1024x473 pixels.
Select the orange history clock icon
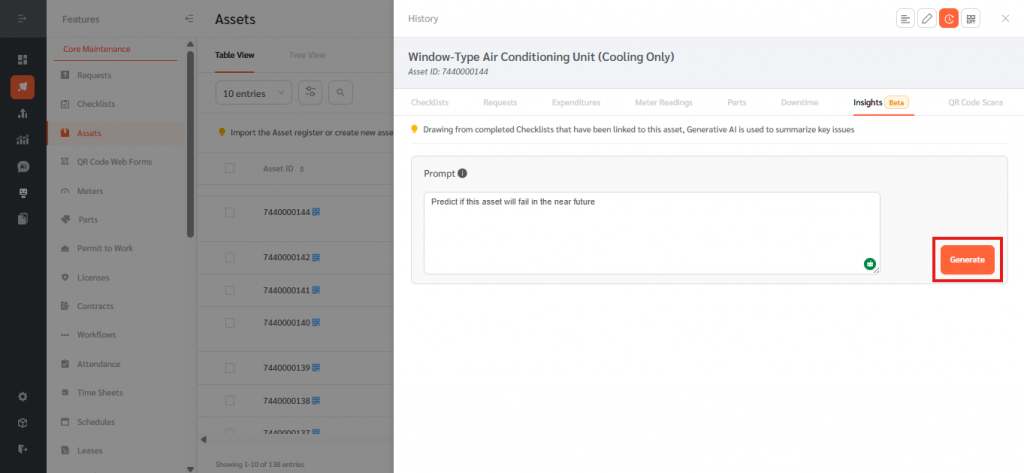tap(949, 18)
